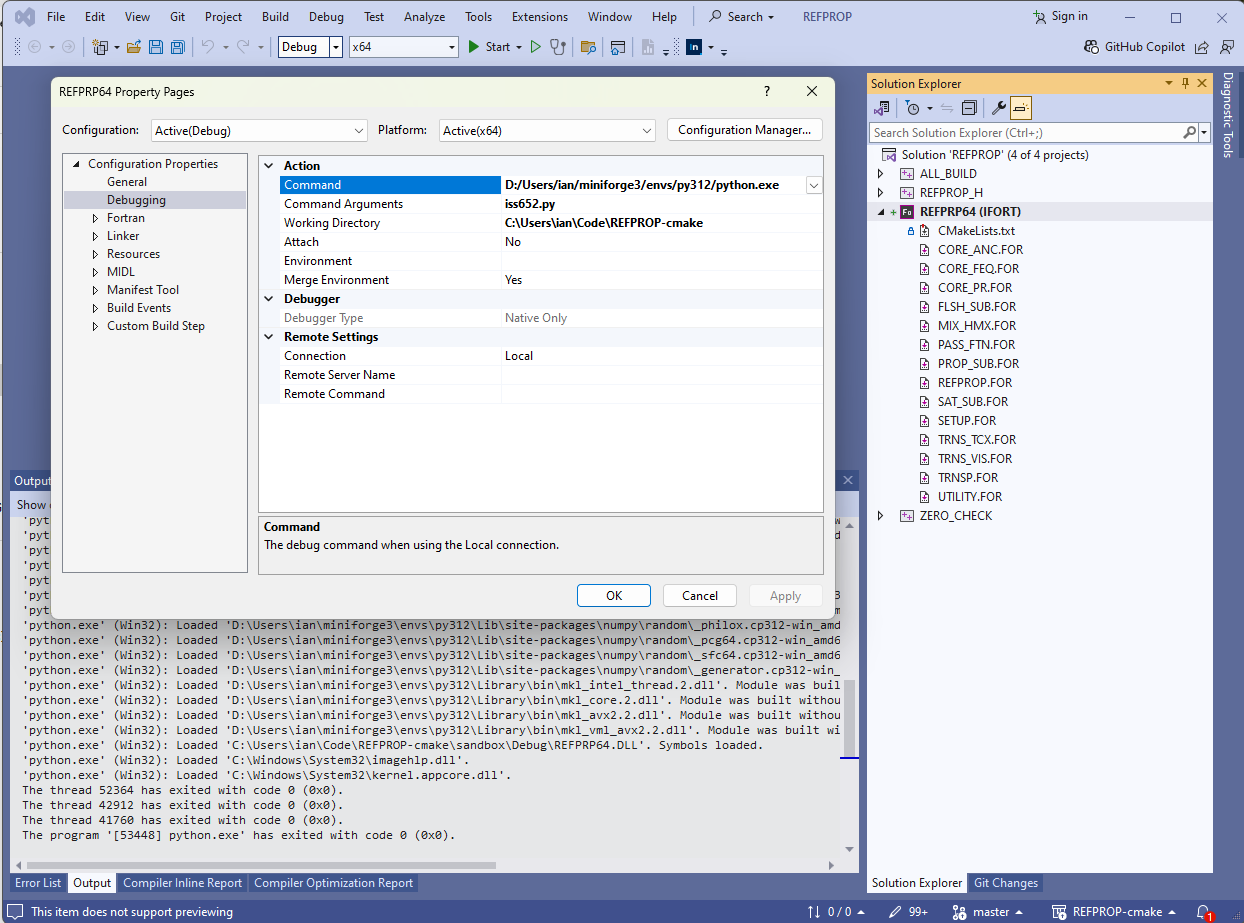The height and width of the screenshot is (923, 1244).
Task: Click Collapse All icon in Solution Explorer
Action: click(x=969, y=108)
